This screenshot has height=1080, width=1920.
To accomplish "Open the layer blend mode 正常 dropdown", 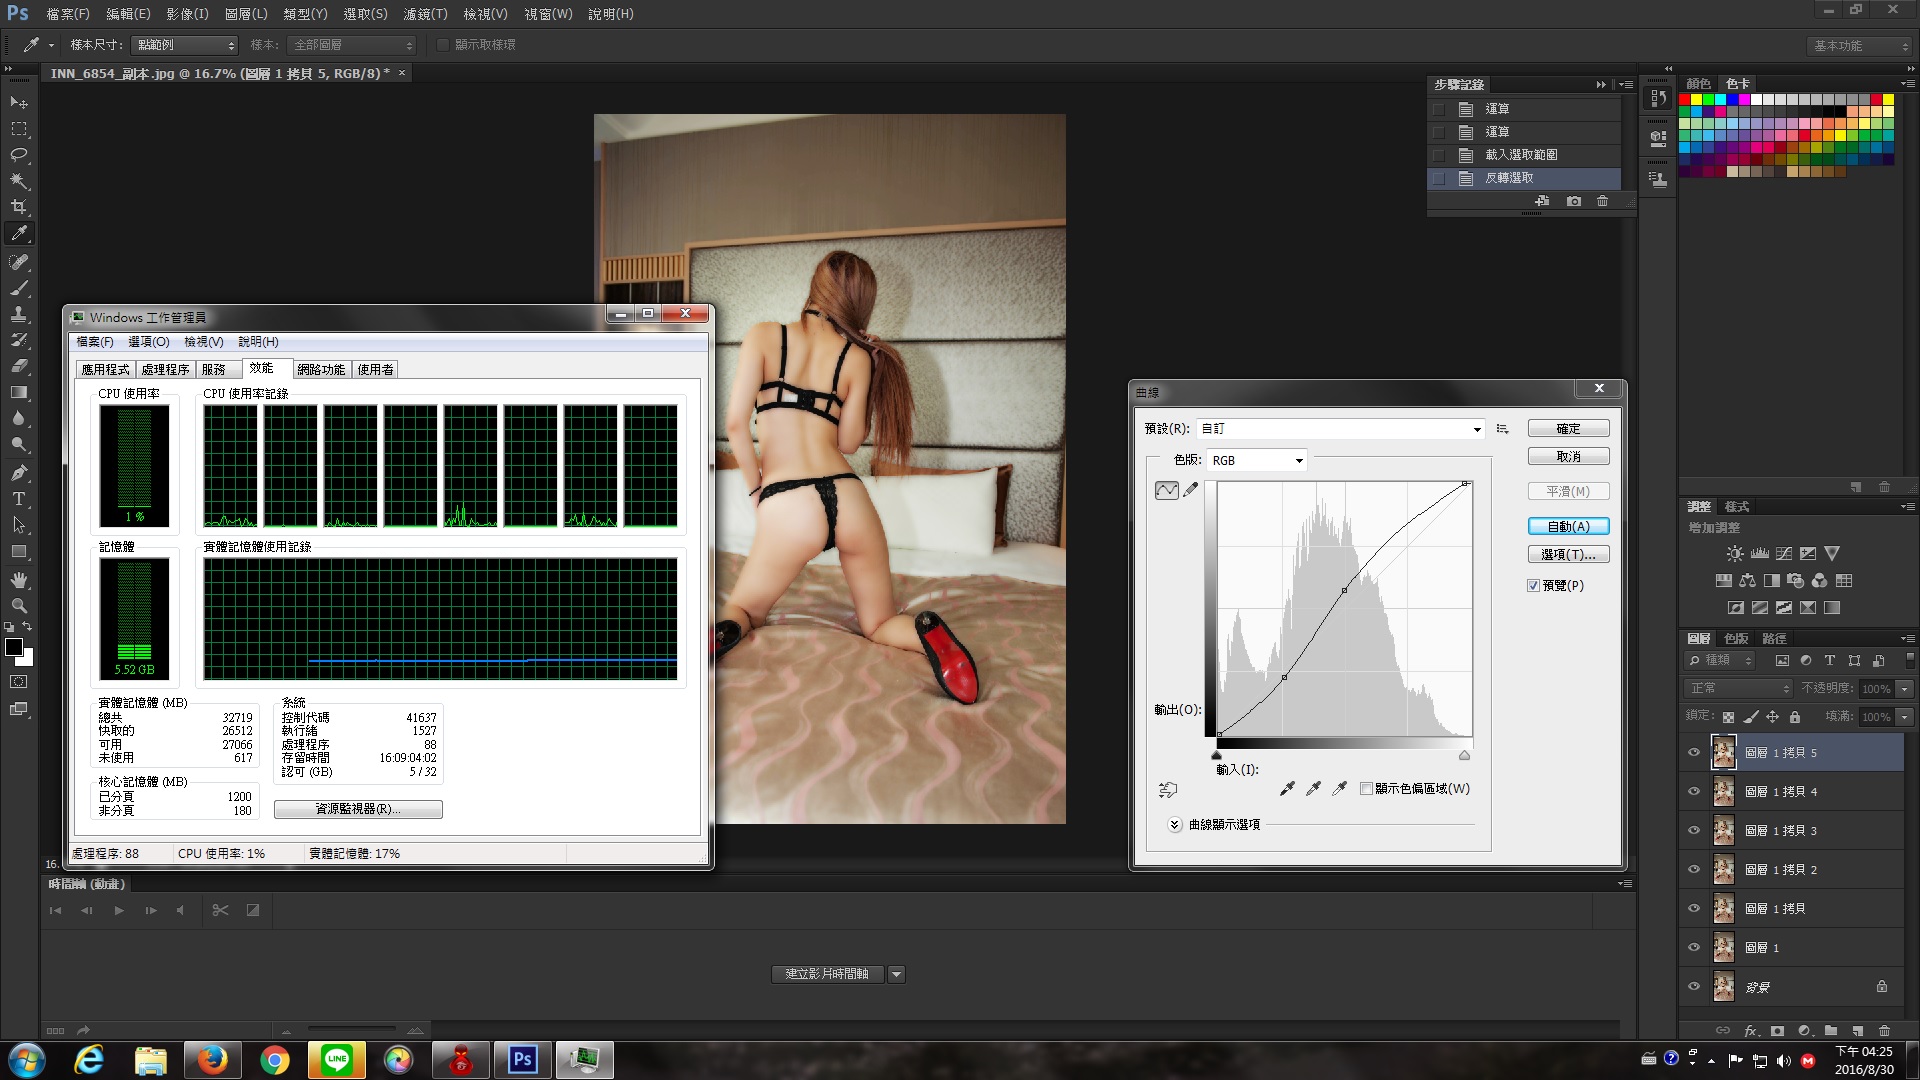I will coord(1739,689).
